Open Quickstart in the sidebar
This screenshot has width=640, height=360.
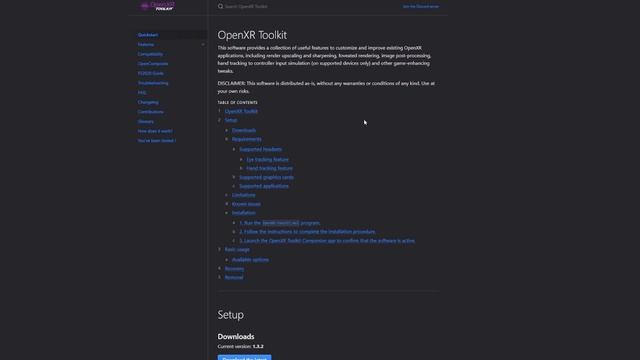(148, 35)
